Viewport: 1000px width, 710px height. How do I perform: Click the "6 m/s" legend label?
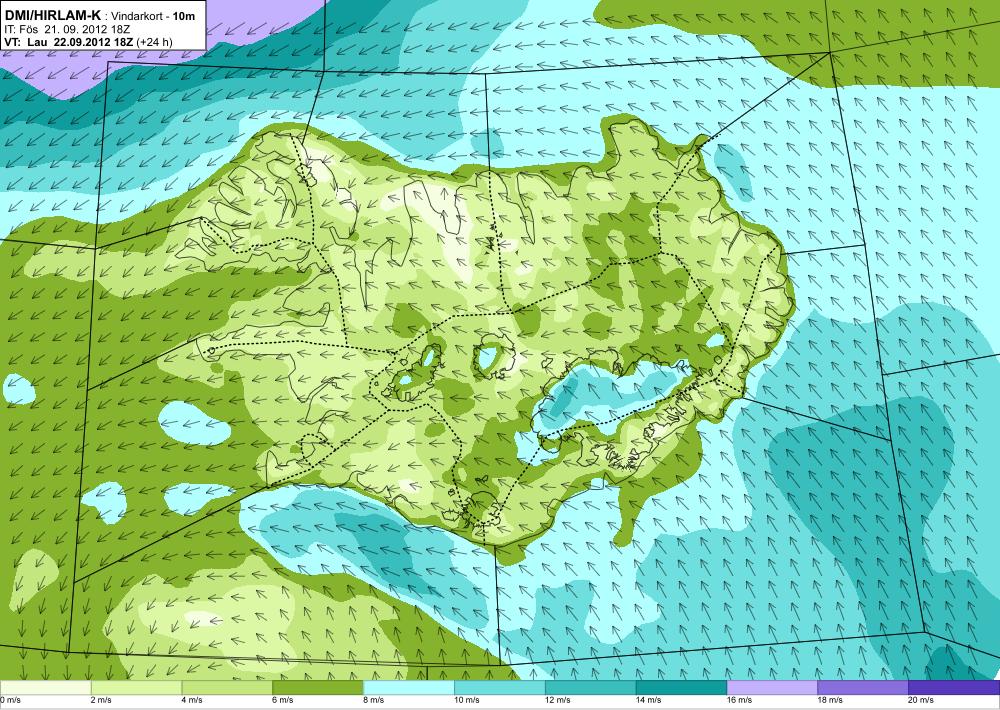(283, 700)
